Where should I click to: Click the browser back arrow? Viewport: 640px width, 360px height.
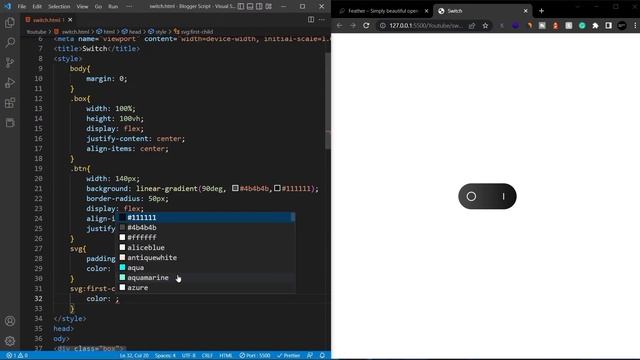(x=340, y=25)
